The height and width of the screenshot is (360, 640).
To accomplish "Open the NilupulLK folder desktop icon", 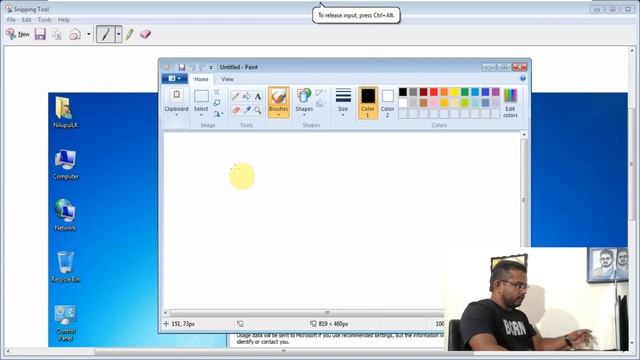I will tap(65, 112).
